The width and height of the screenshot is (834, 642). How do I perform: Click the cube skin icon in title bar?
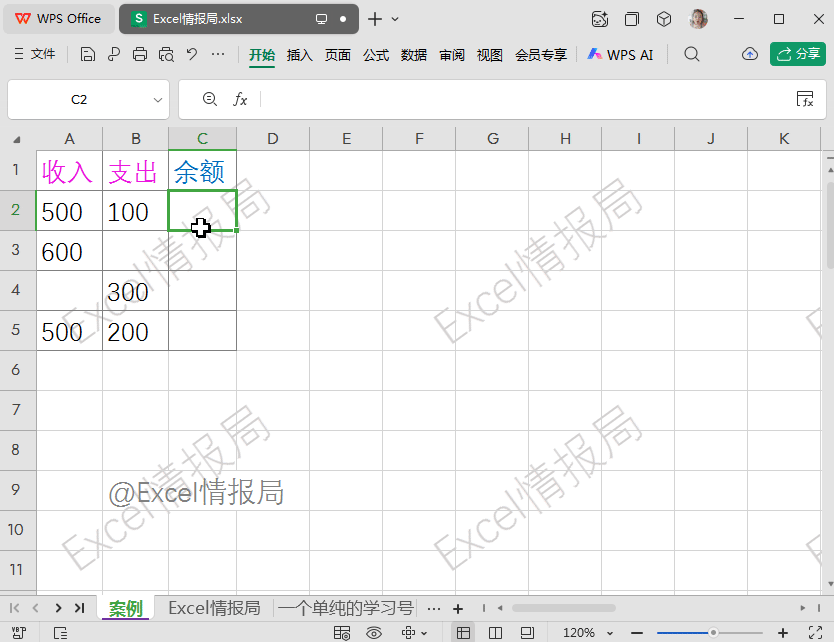point(663,20)
